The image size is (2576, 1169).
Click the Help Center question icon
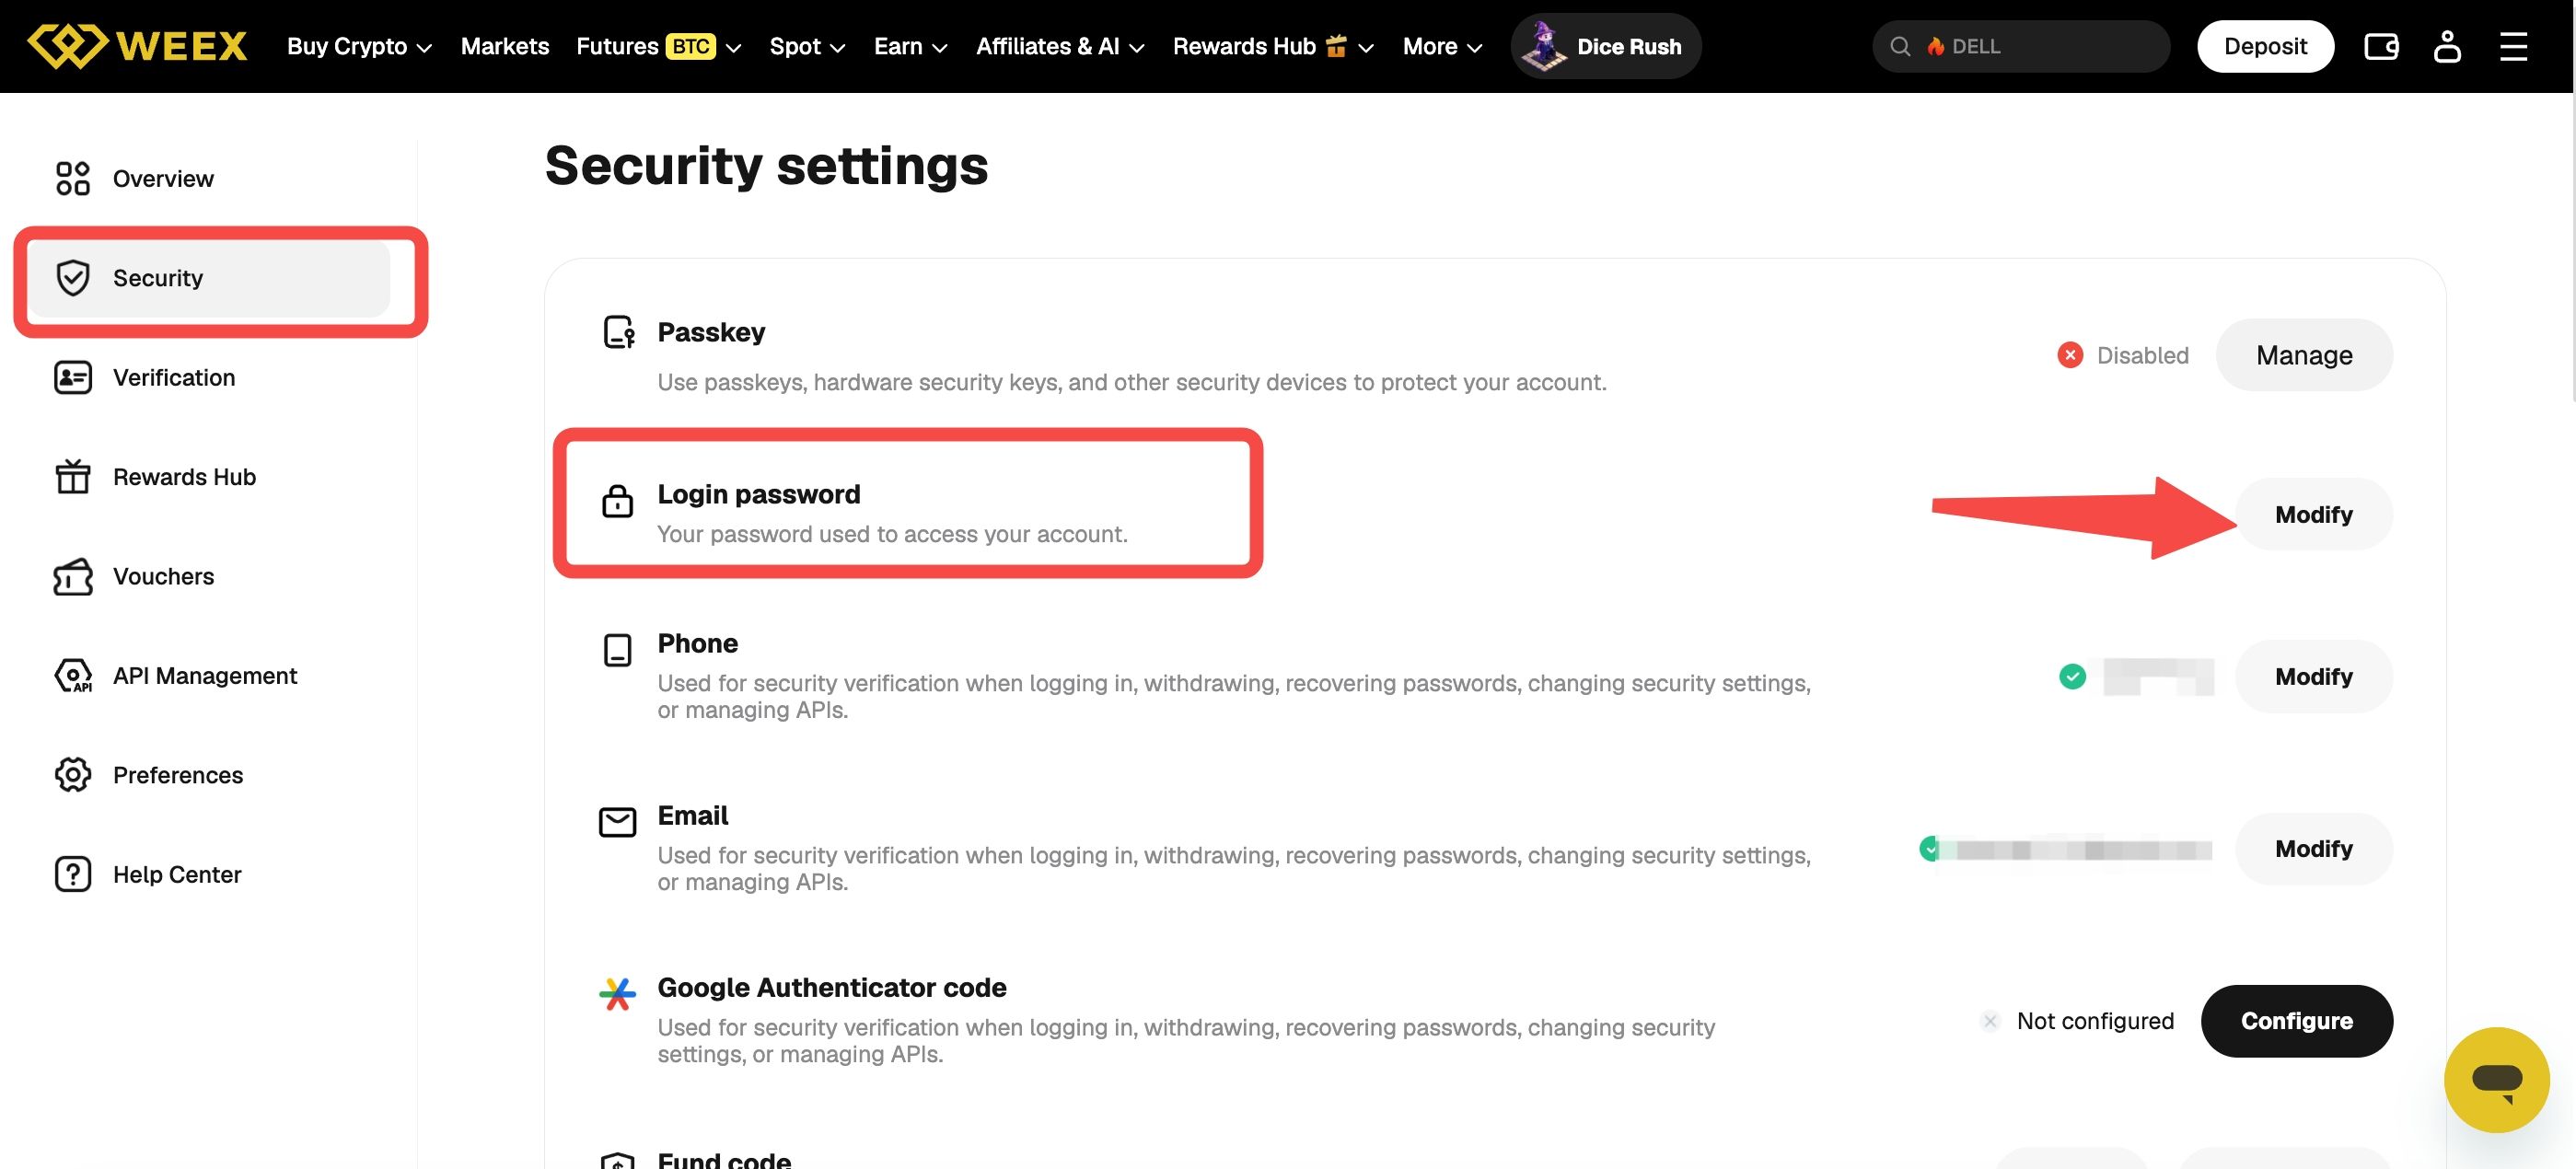coord(73,875)
